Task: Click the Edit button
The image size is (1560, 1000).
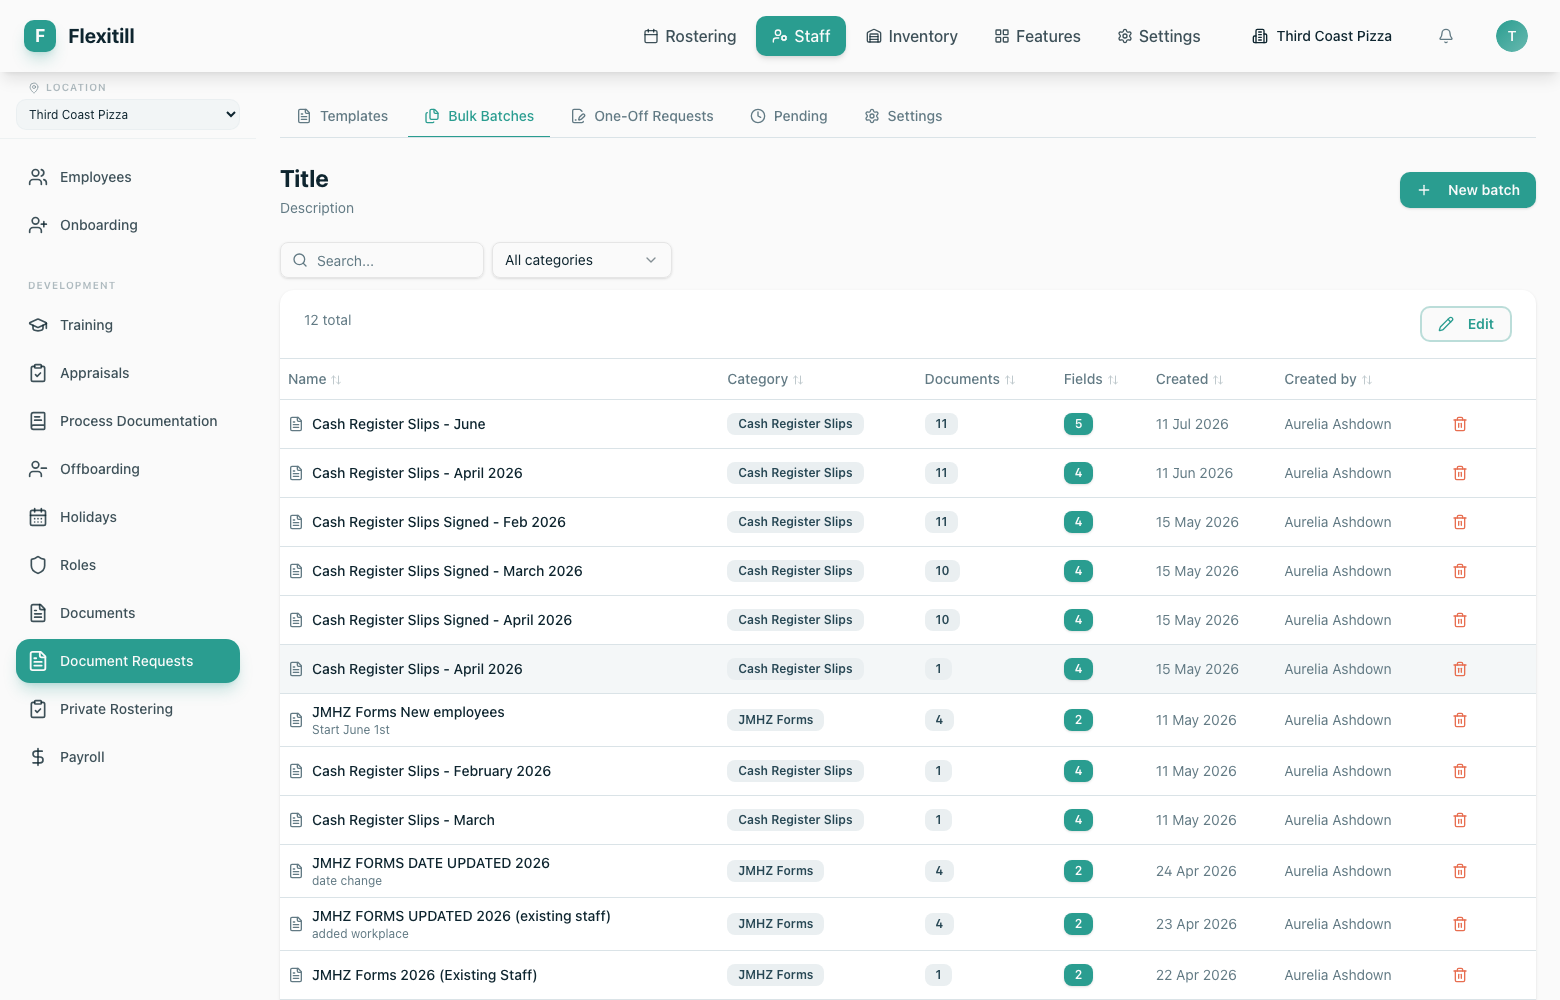Action: pos(1466,324)
